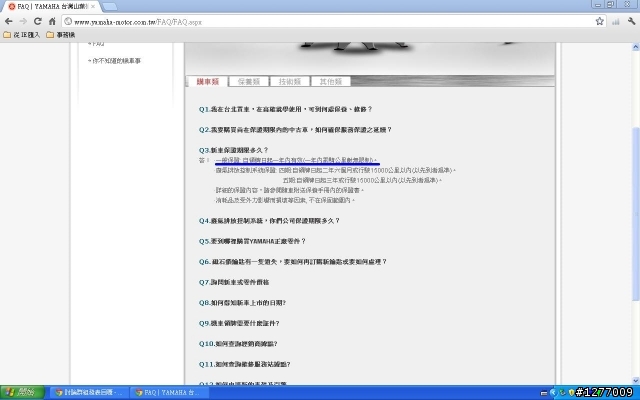
Task: Select the FAQ | YAMAHA browser tab
Action: (50, 7)
